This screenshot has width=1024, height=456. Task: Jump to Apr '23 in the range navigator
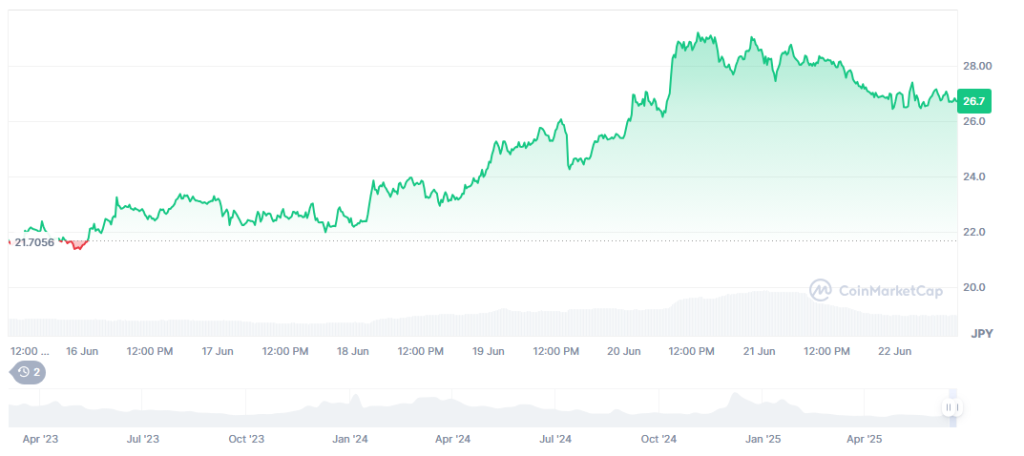pyautogui.click(x=39, y=438)
